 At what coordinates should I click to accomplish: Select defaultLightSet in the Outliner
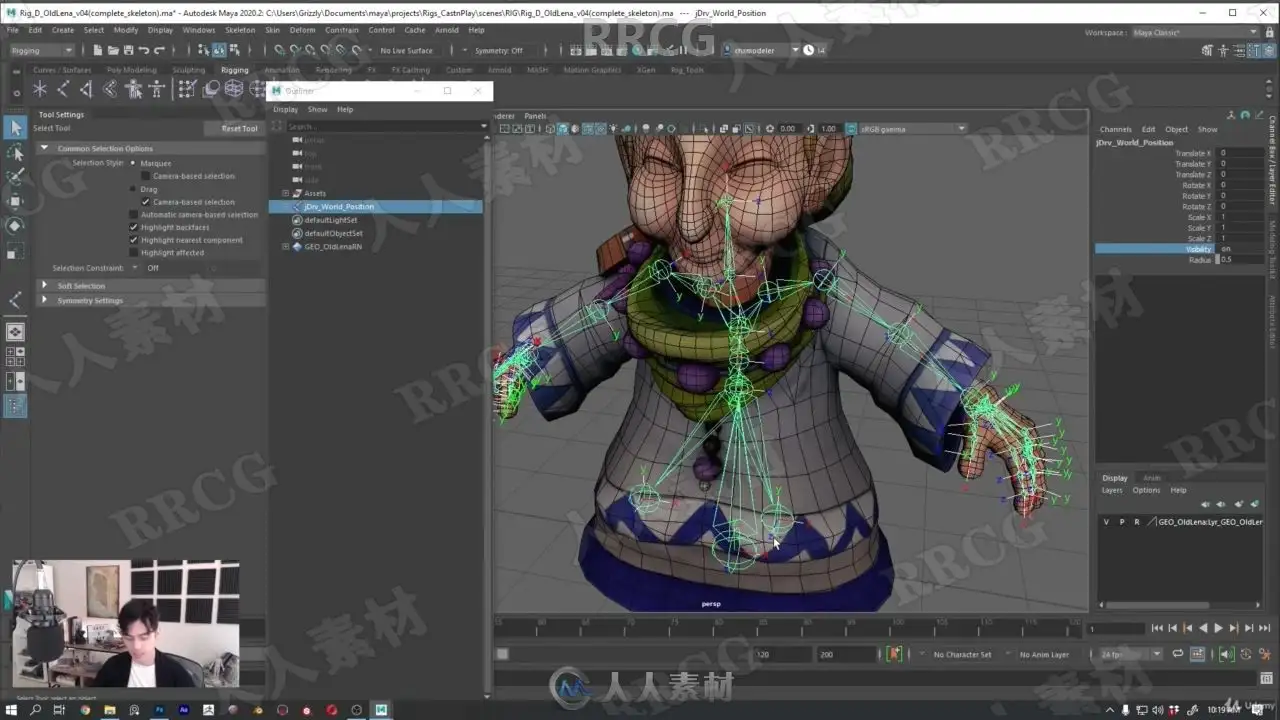[x=331, y=220]
